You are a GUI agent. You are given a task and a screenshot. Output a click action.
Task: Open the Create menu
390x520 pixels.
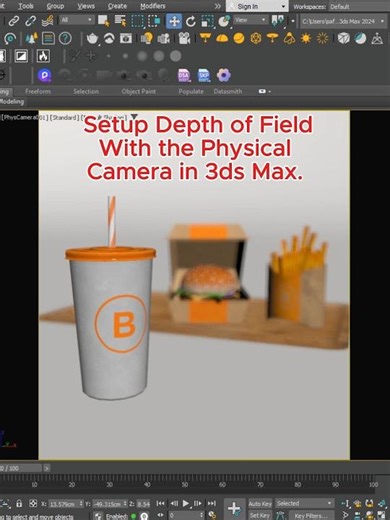click(x=117, y=6)
